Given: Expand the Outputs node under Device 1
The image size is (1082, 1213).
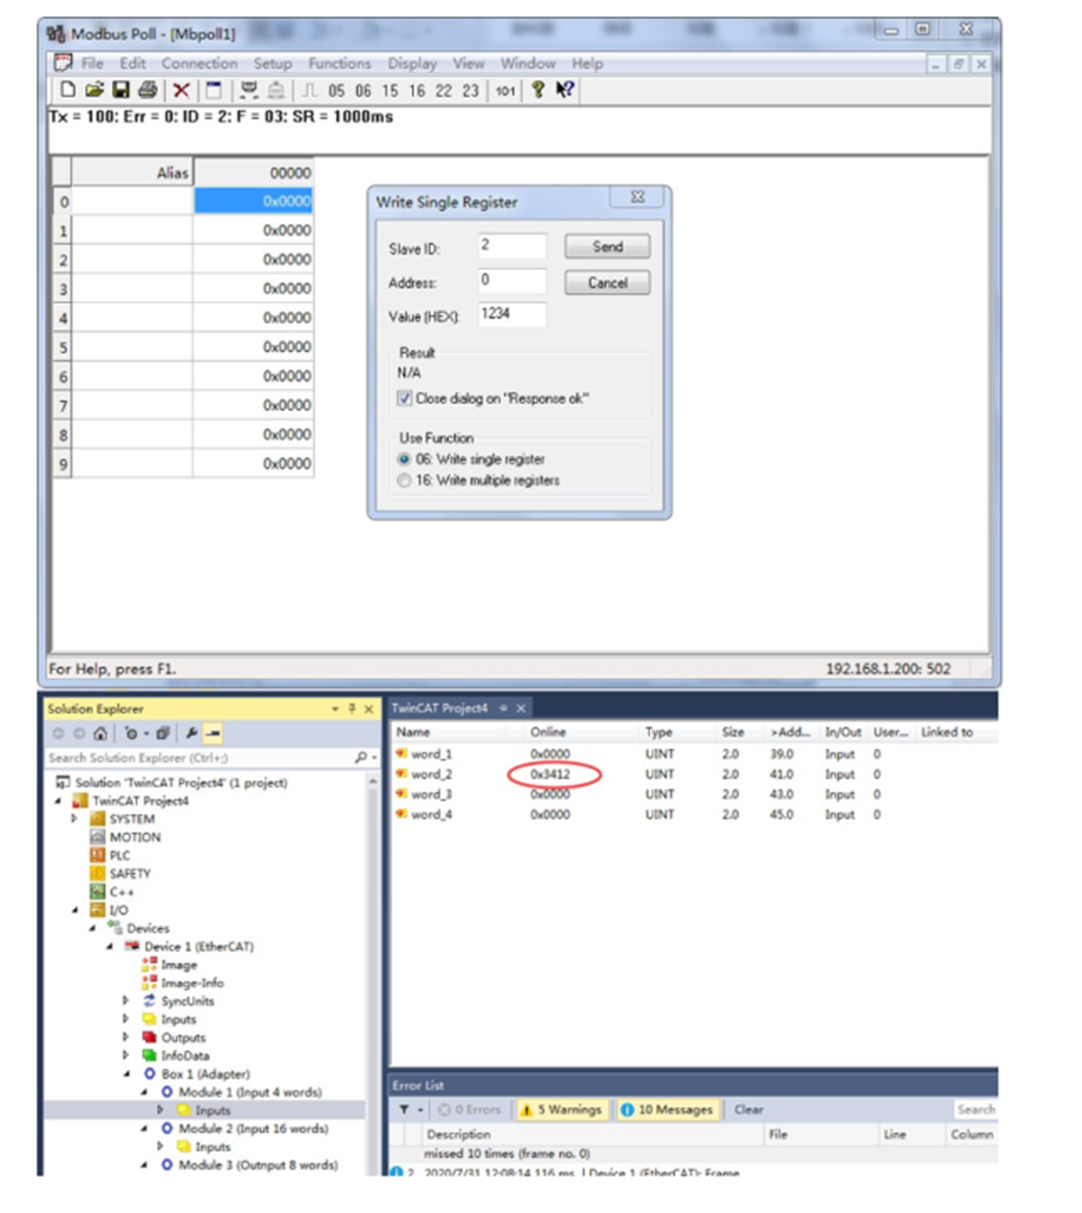Looking at the screenshot, I should click(126, 1037).
